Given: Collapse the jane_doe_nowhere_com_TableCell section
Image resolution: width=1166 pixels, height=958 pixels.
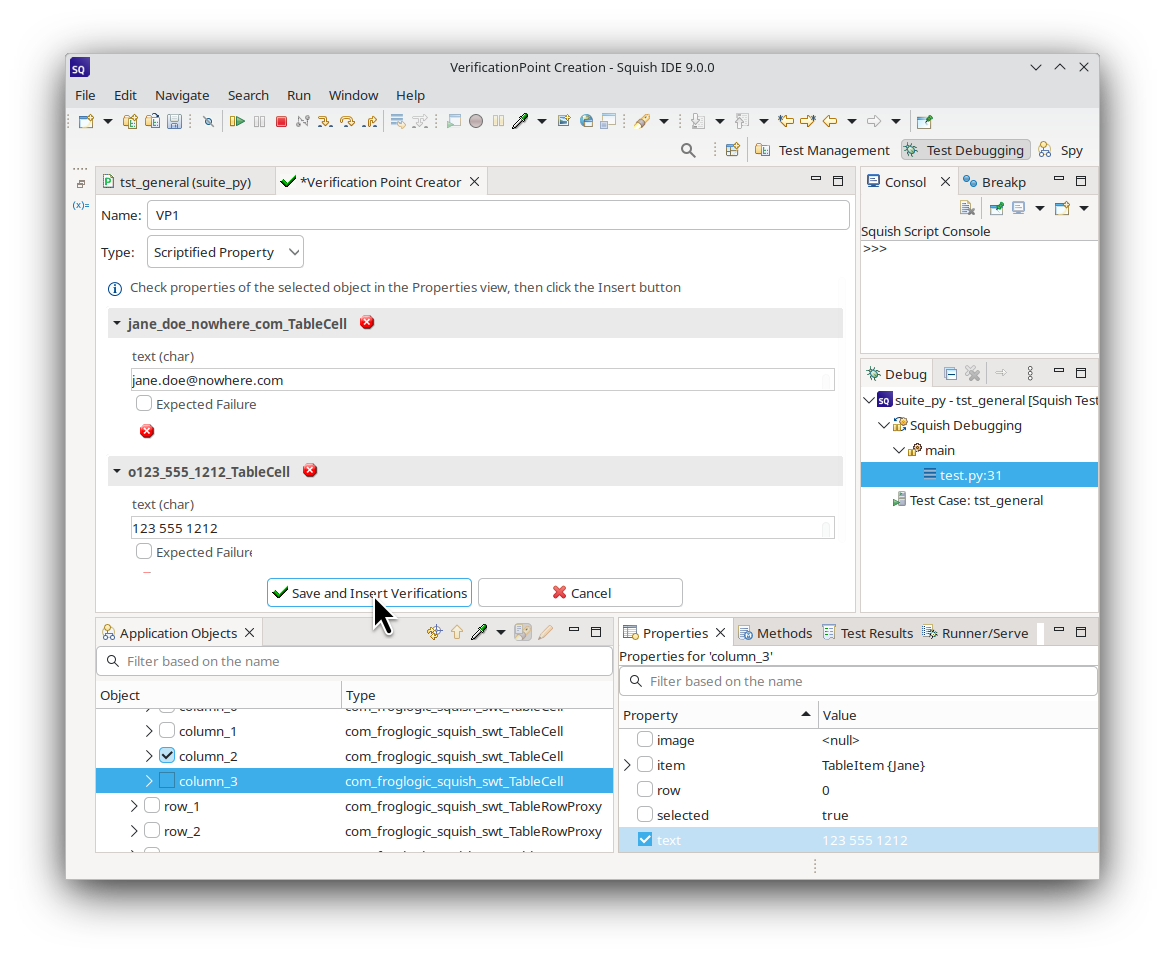Looking at the screenshot, I should click(117, 324).
